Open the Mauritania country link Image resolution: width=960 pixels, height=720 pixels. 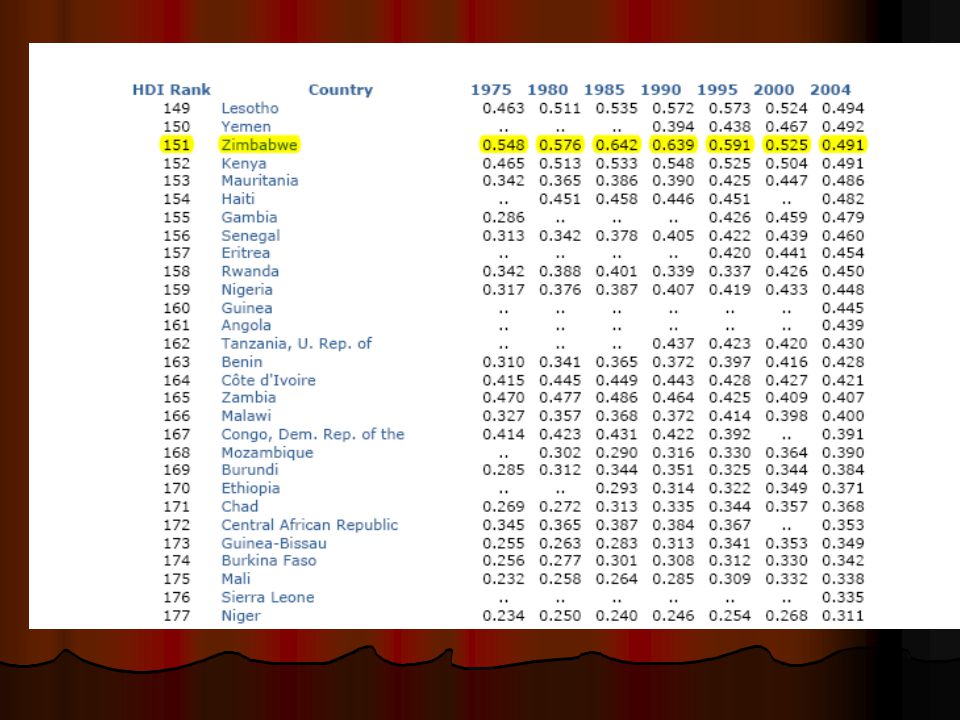260,181
